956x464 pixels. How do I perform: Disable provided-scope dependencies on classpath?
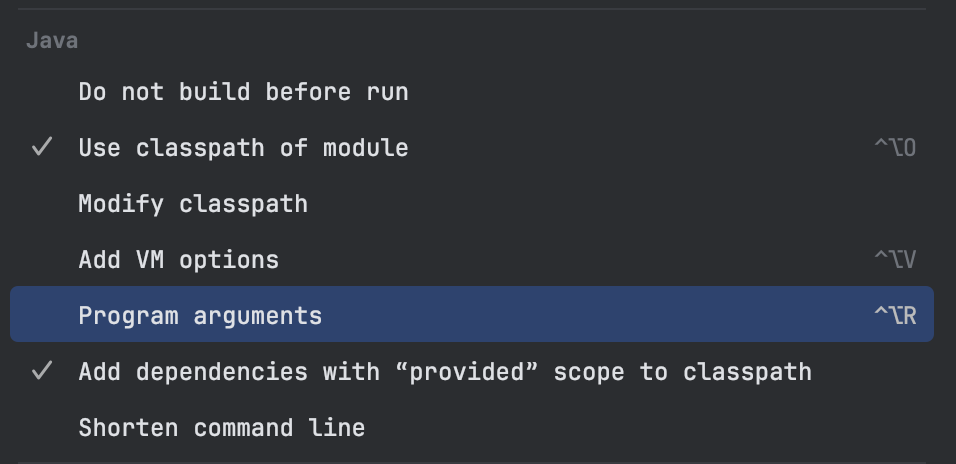(445, 372)
